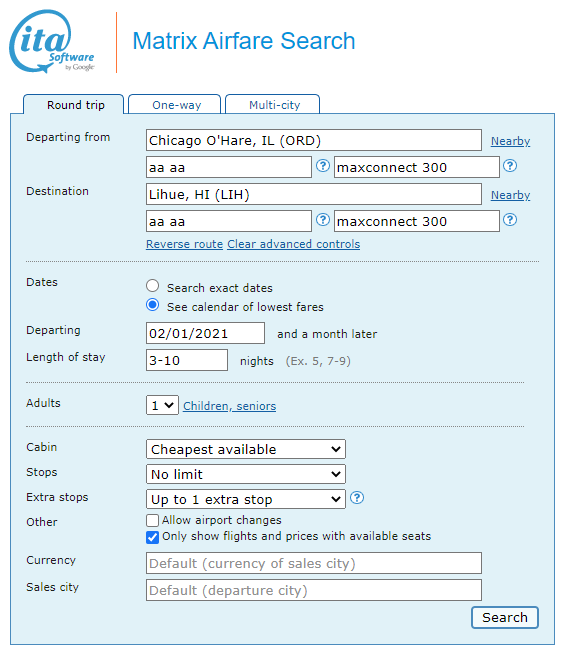Switch to the Multi-city tab
Screen dimensions: 567x662
273,105
